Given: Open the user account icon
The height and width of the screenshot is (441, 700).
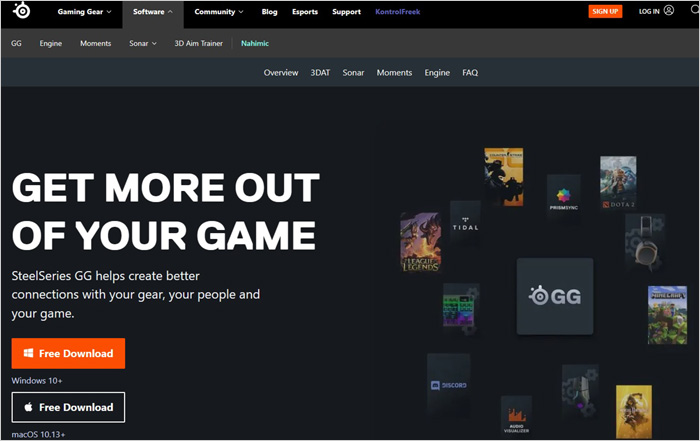Looking at the screenshot, I should (668, 10).
